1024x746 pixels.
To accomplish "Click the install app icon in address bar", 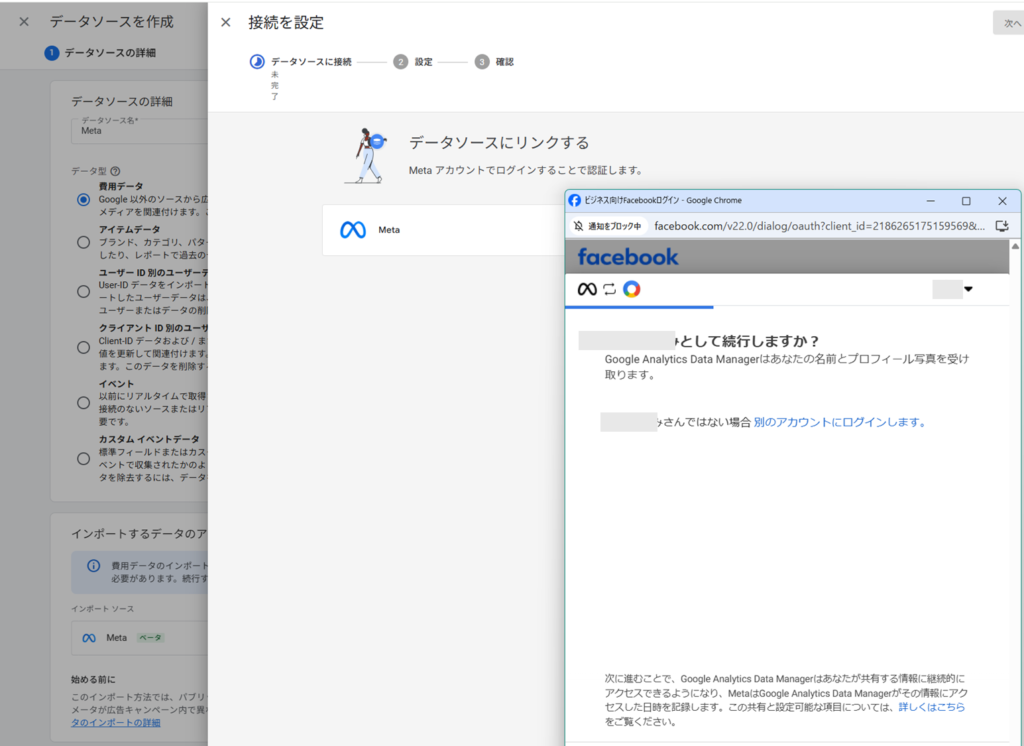I will pos(1002,226).
